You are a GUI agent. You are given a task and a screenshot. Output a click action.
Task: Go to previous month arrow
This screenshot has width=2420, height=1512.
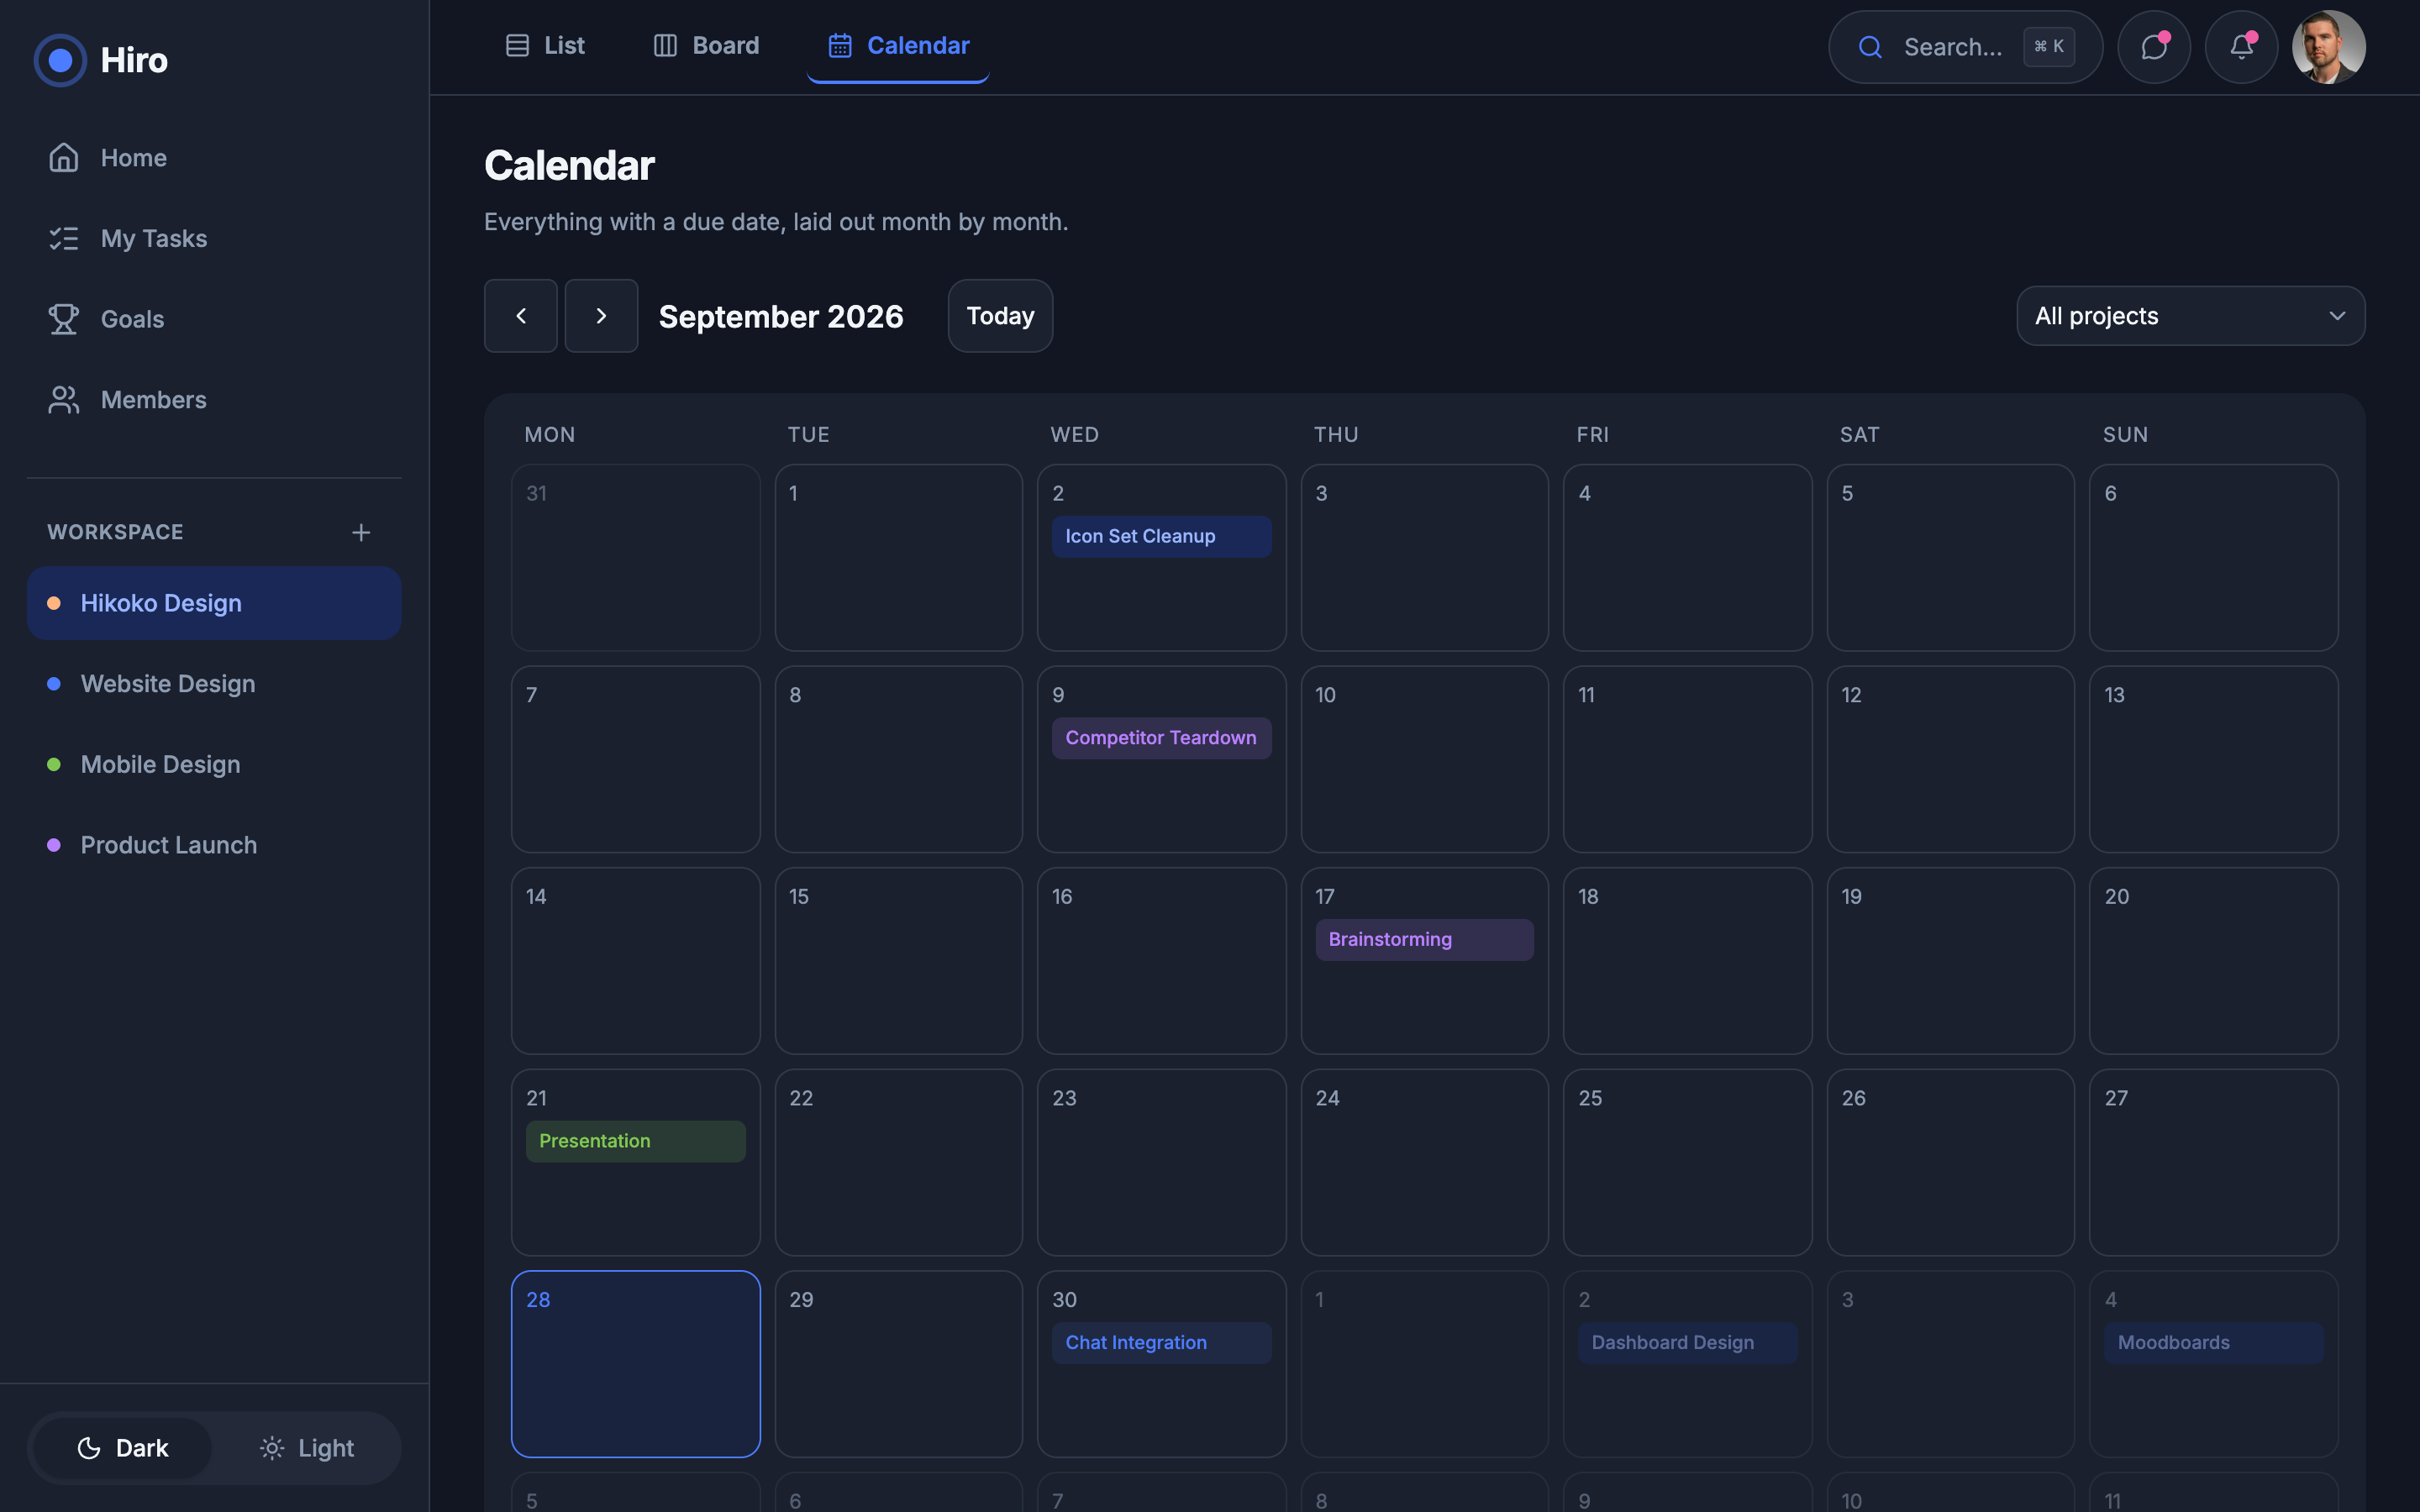click(x=521, y=316)
